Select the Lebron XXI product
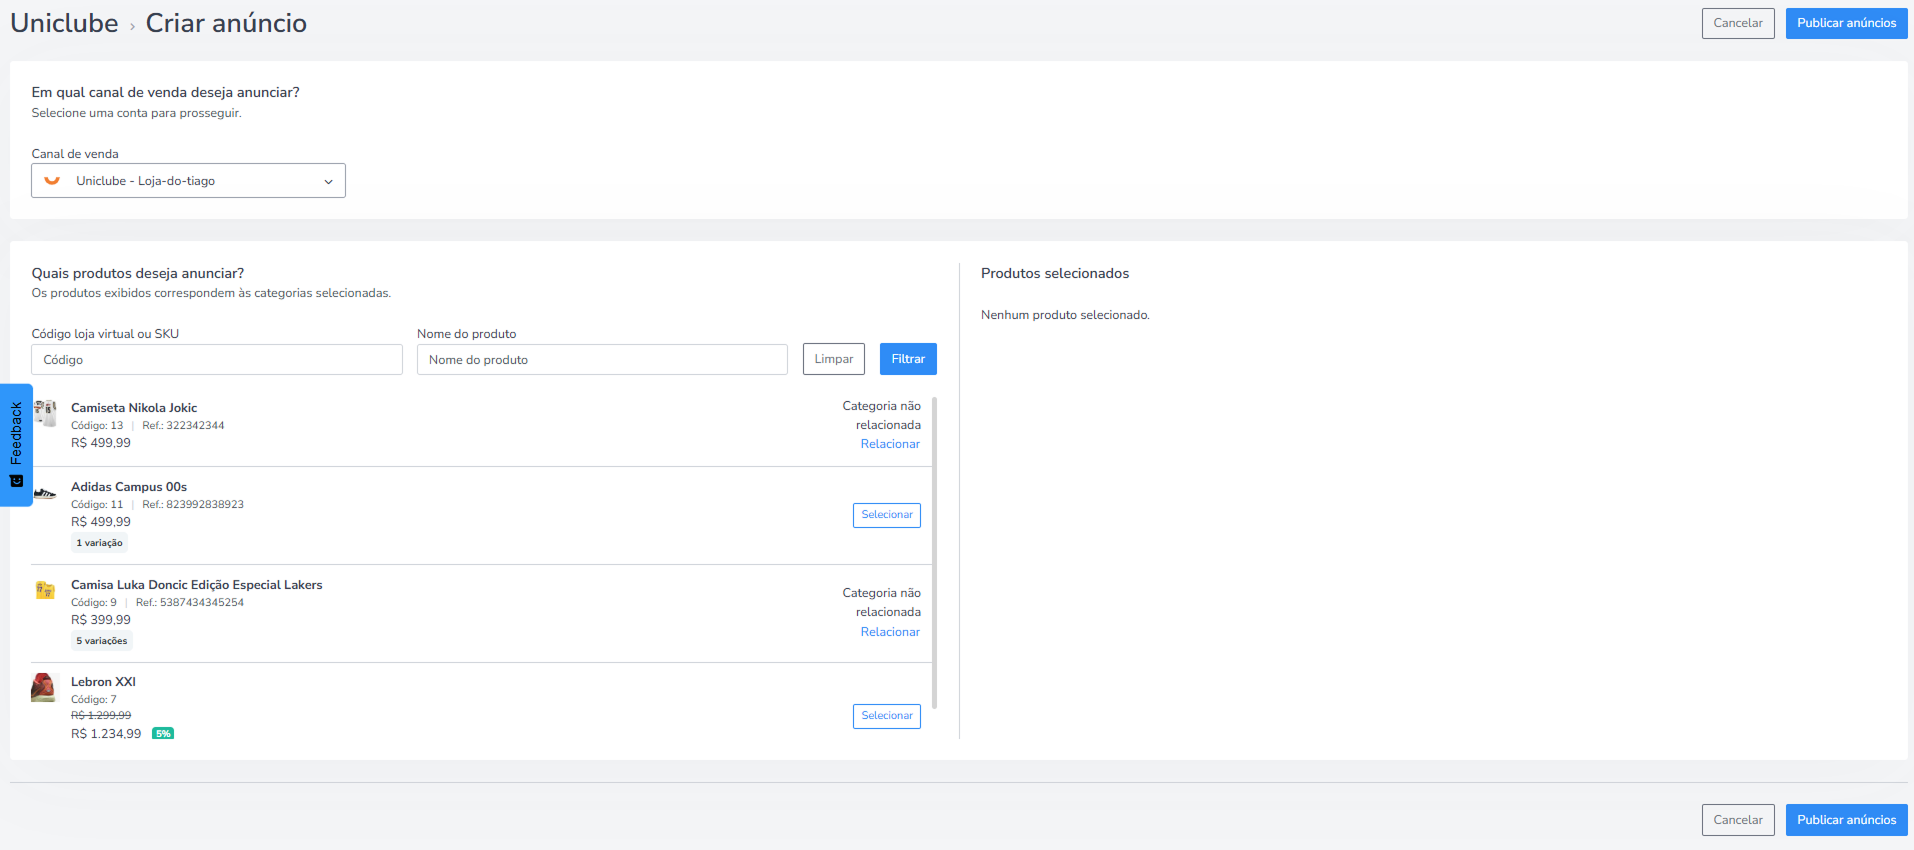Screen dimensions: 1914x850 (x=887, y=716)
